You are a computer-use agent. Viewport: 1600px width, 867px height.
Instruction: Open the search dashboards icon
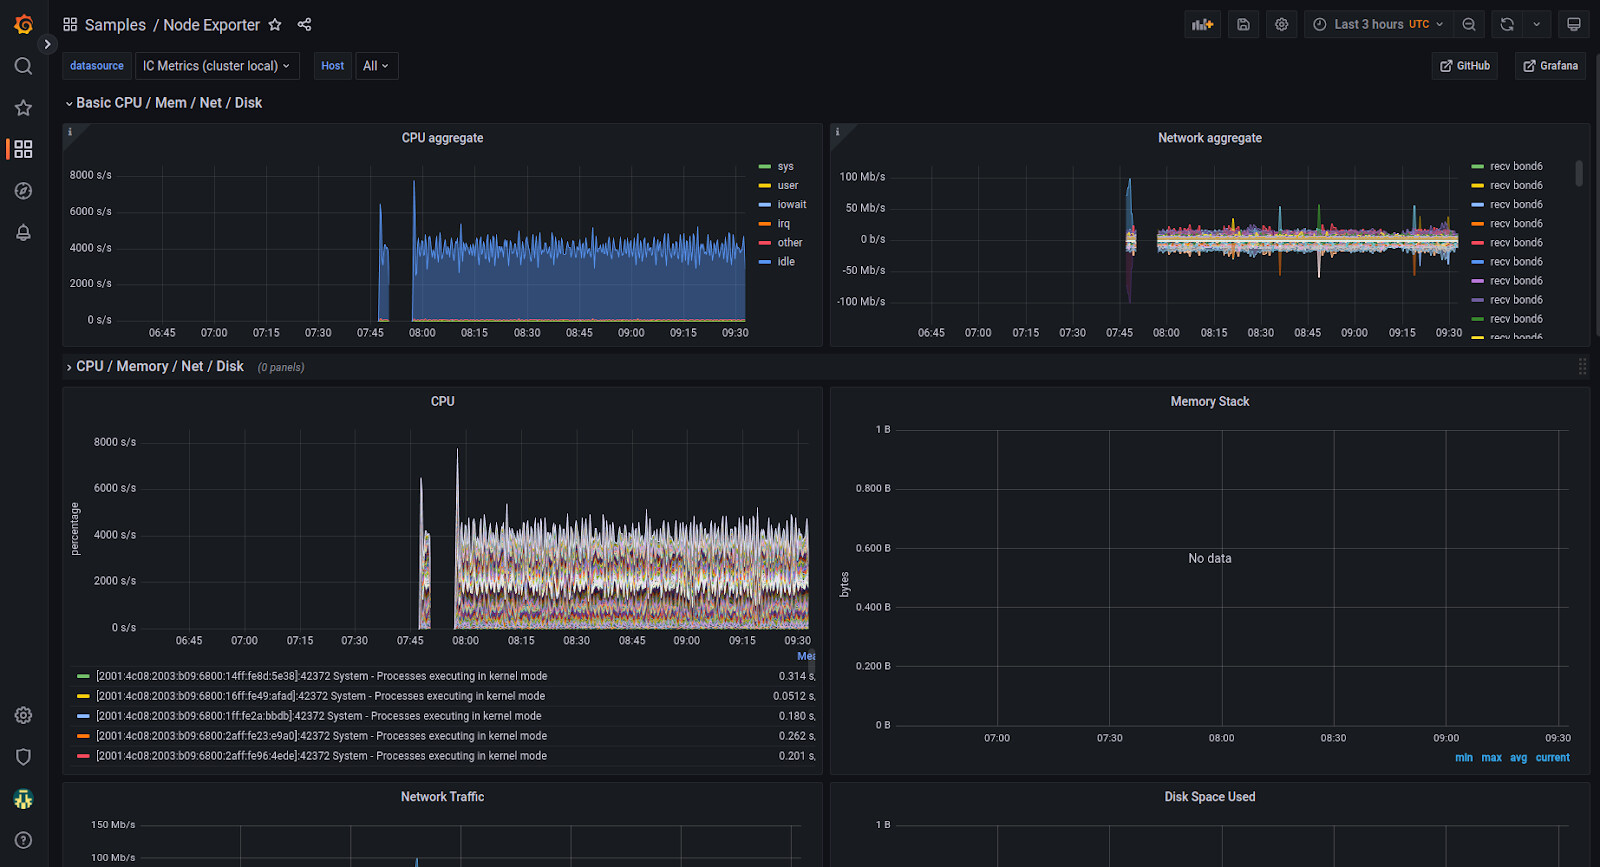tap(23, 66)
